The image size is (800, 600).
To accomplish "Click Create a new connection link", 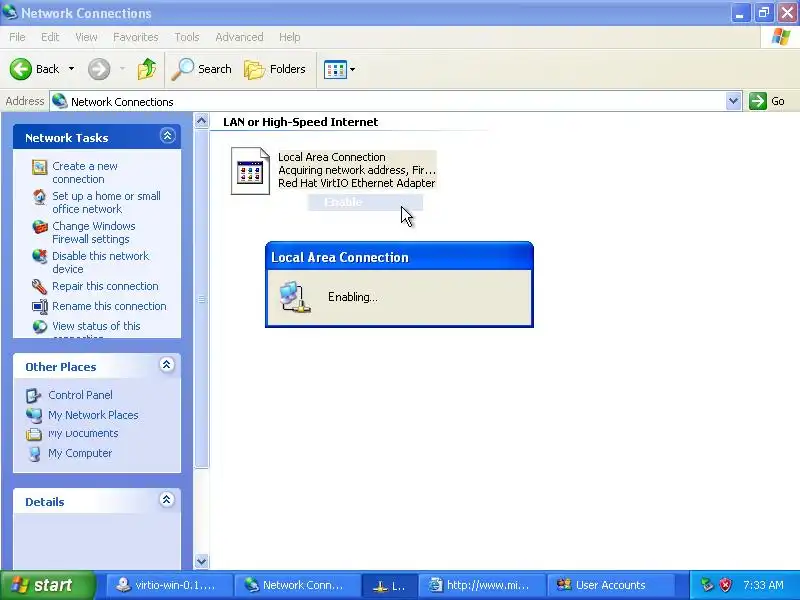I will 85,172.
